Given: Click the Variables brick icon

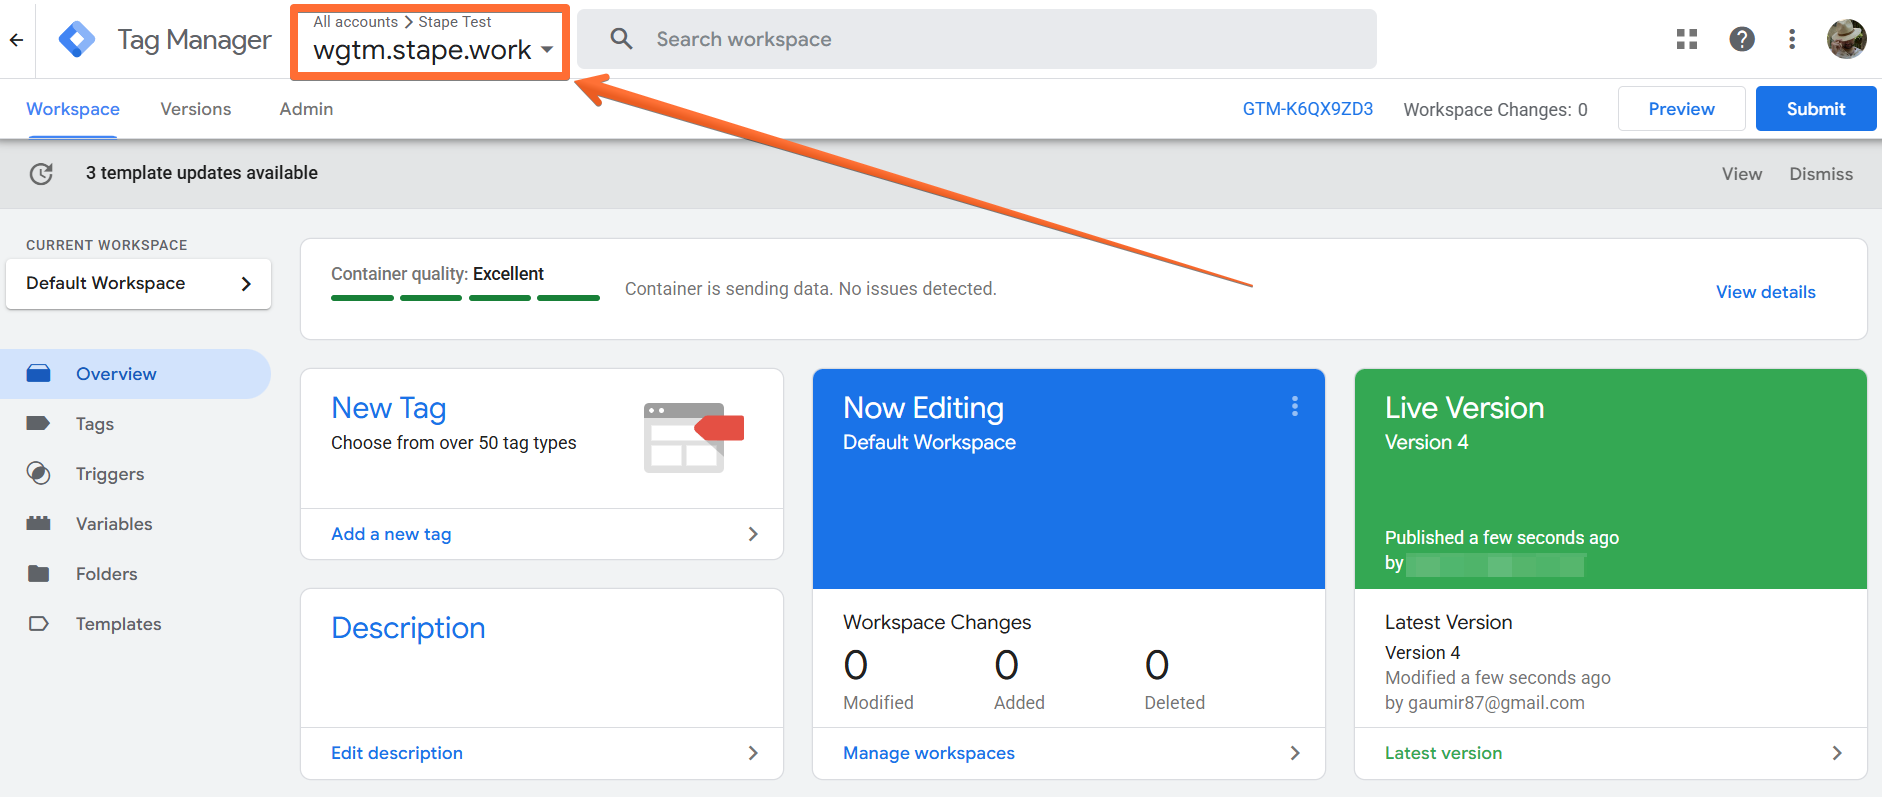Looking at the screenshot, I should coord(38,523).
